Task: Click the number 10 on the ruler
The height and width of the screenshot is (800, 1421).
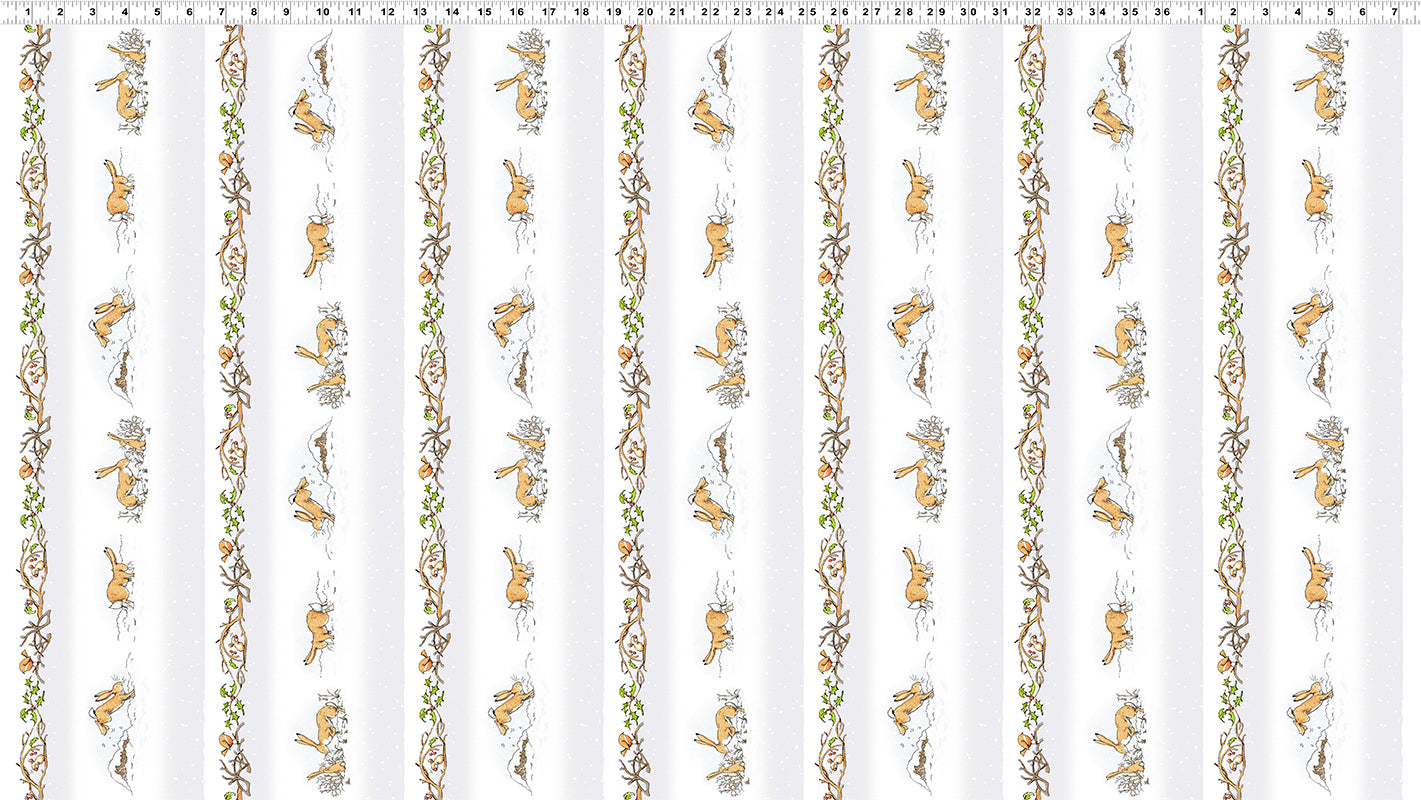Action: [x=321, y=13]
